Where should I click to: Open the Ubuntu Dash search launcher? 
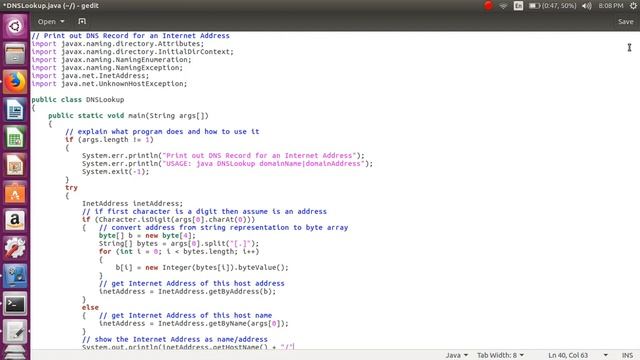(15, 26)
